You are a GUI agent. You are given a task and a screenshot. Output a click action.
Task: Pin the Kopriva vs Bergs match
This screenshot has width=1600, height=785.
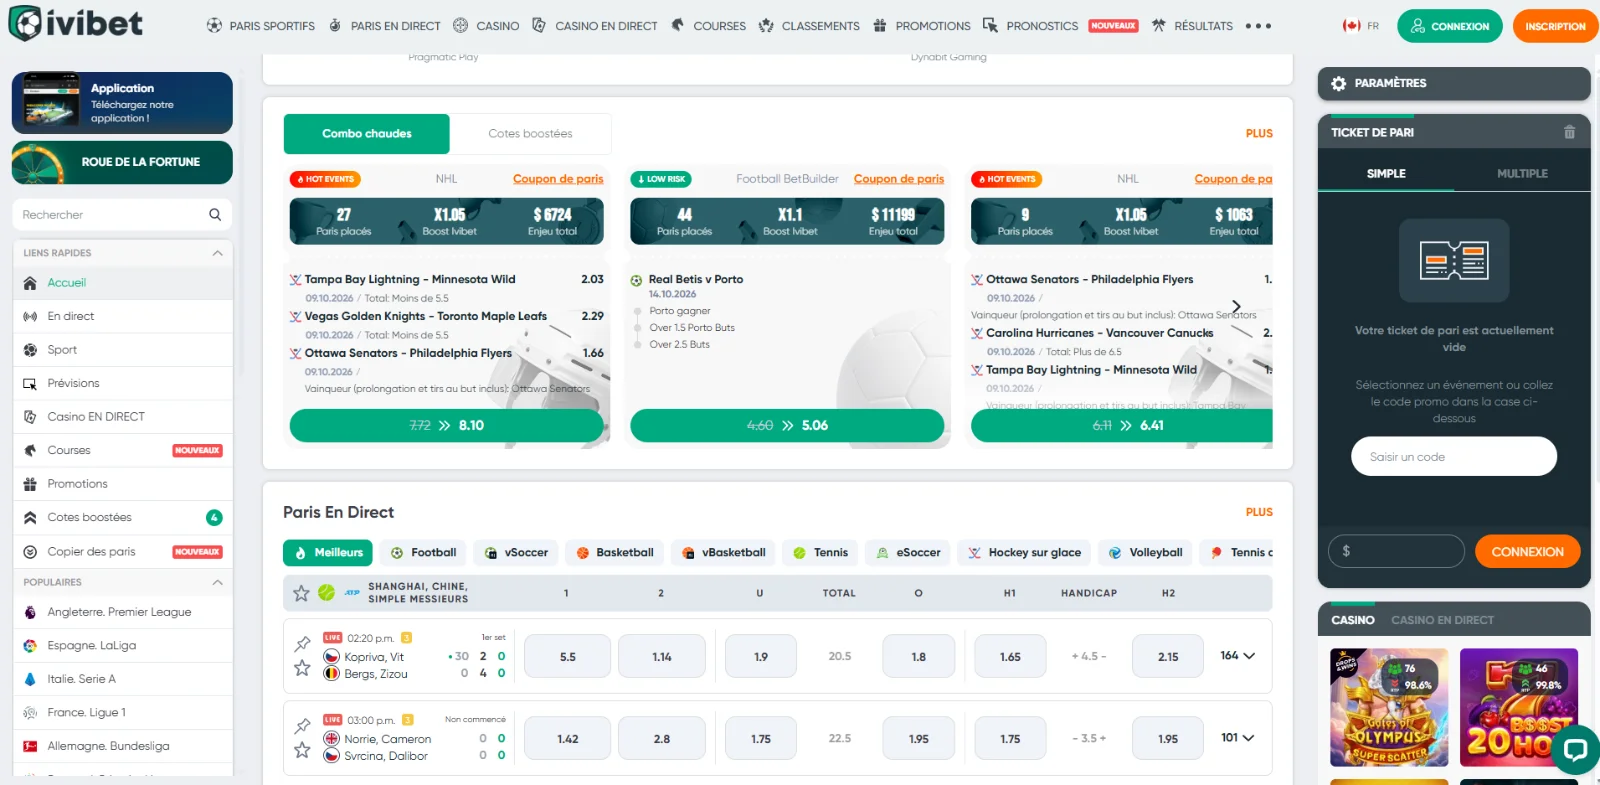click(x=302, y=643)
